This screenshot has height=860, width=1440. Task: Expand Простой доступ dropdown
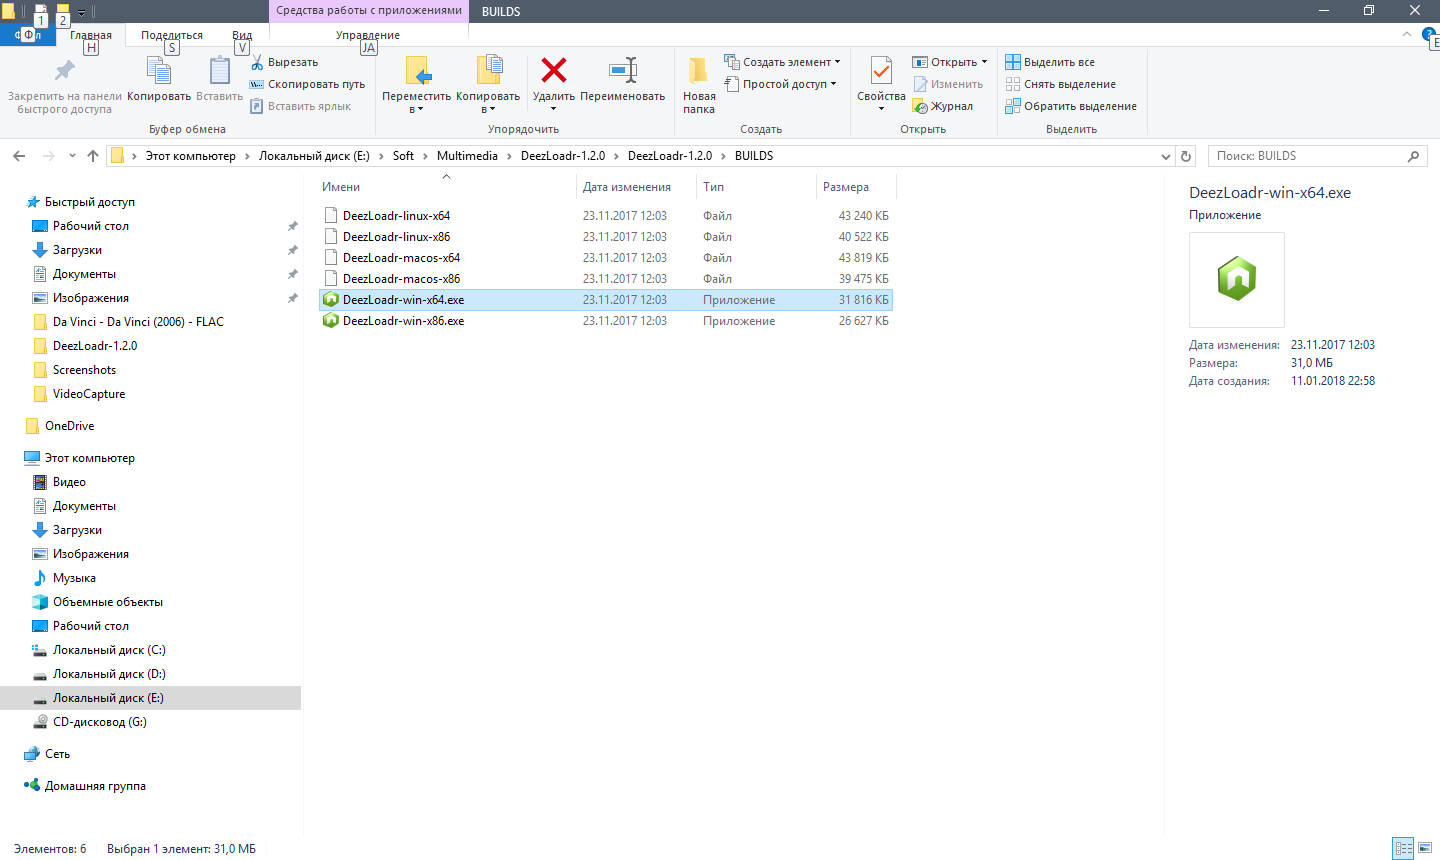click(833, 84)
